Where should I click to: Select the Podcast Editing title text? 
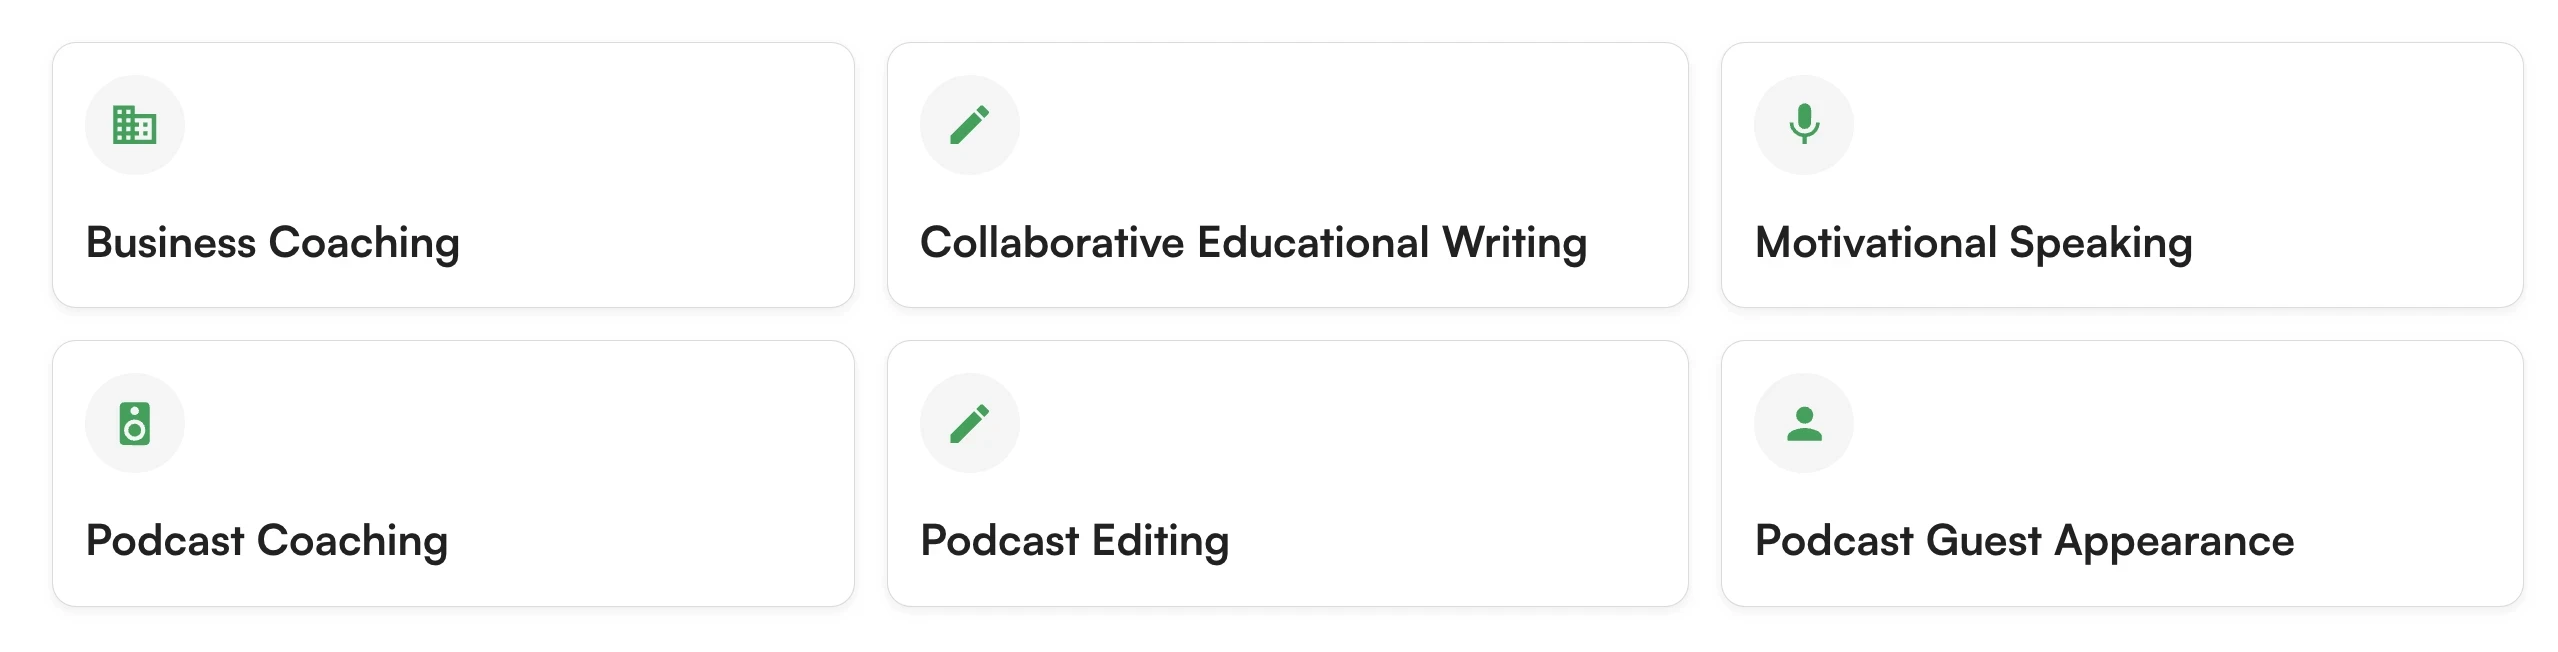1074,541
